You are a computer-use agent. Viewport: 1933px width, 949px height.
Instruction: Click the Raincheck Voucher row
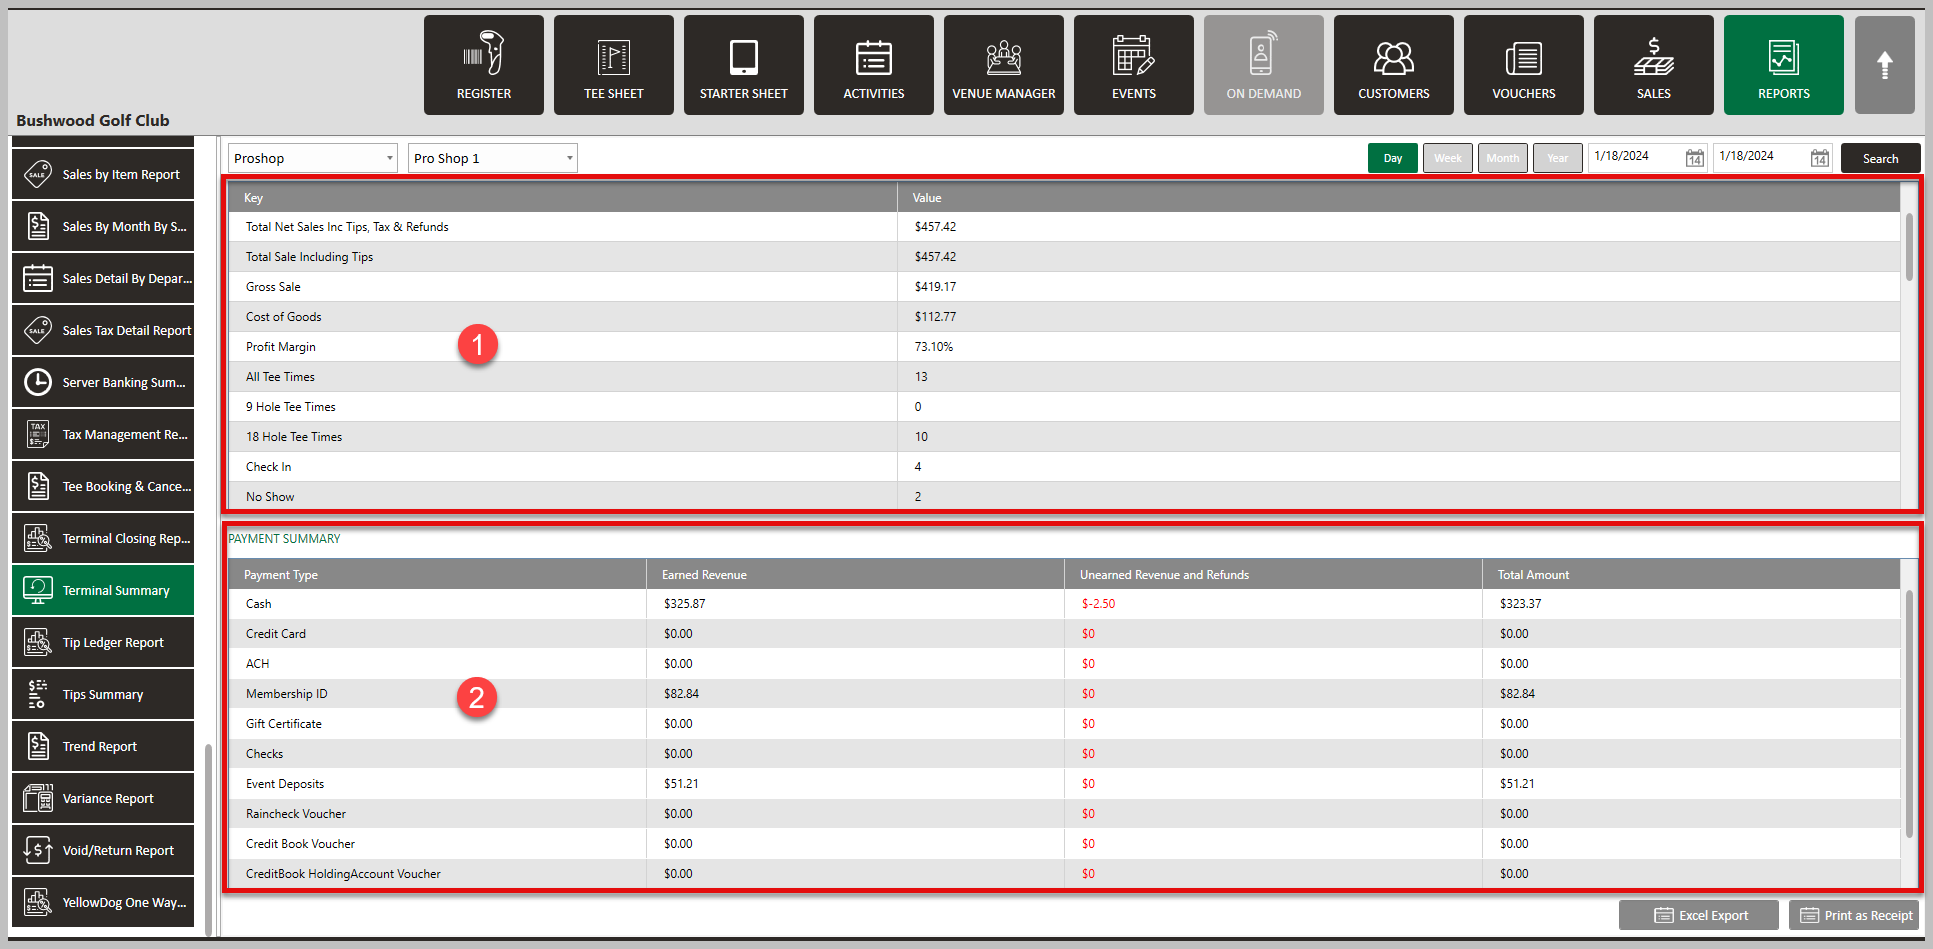click(1064, 814)
